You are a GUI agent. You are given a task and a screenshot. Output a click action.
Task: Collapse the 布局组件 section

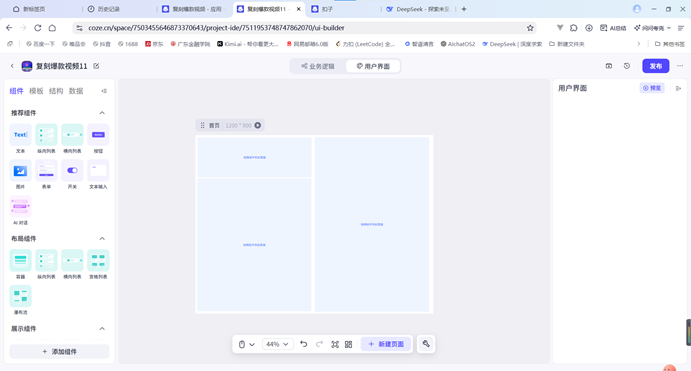click(102, 239)
